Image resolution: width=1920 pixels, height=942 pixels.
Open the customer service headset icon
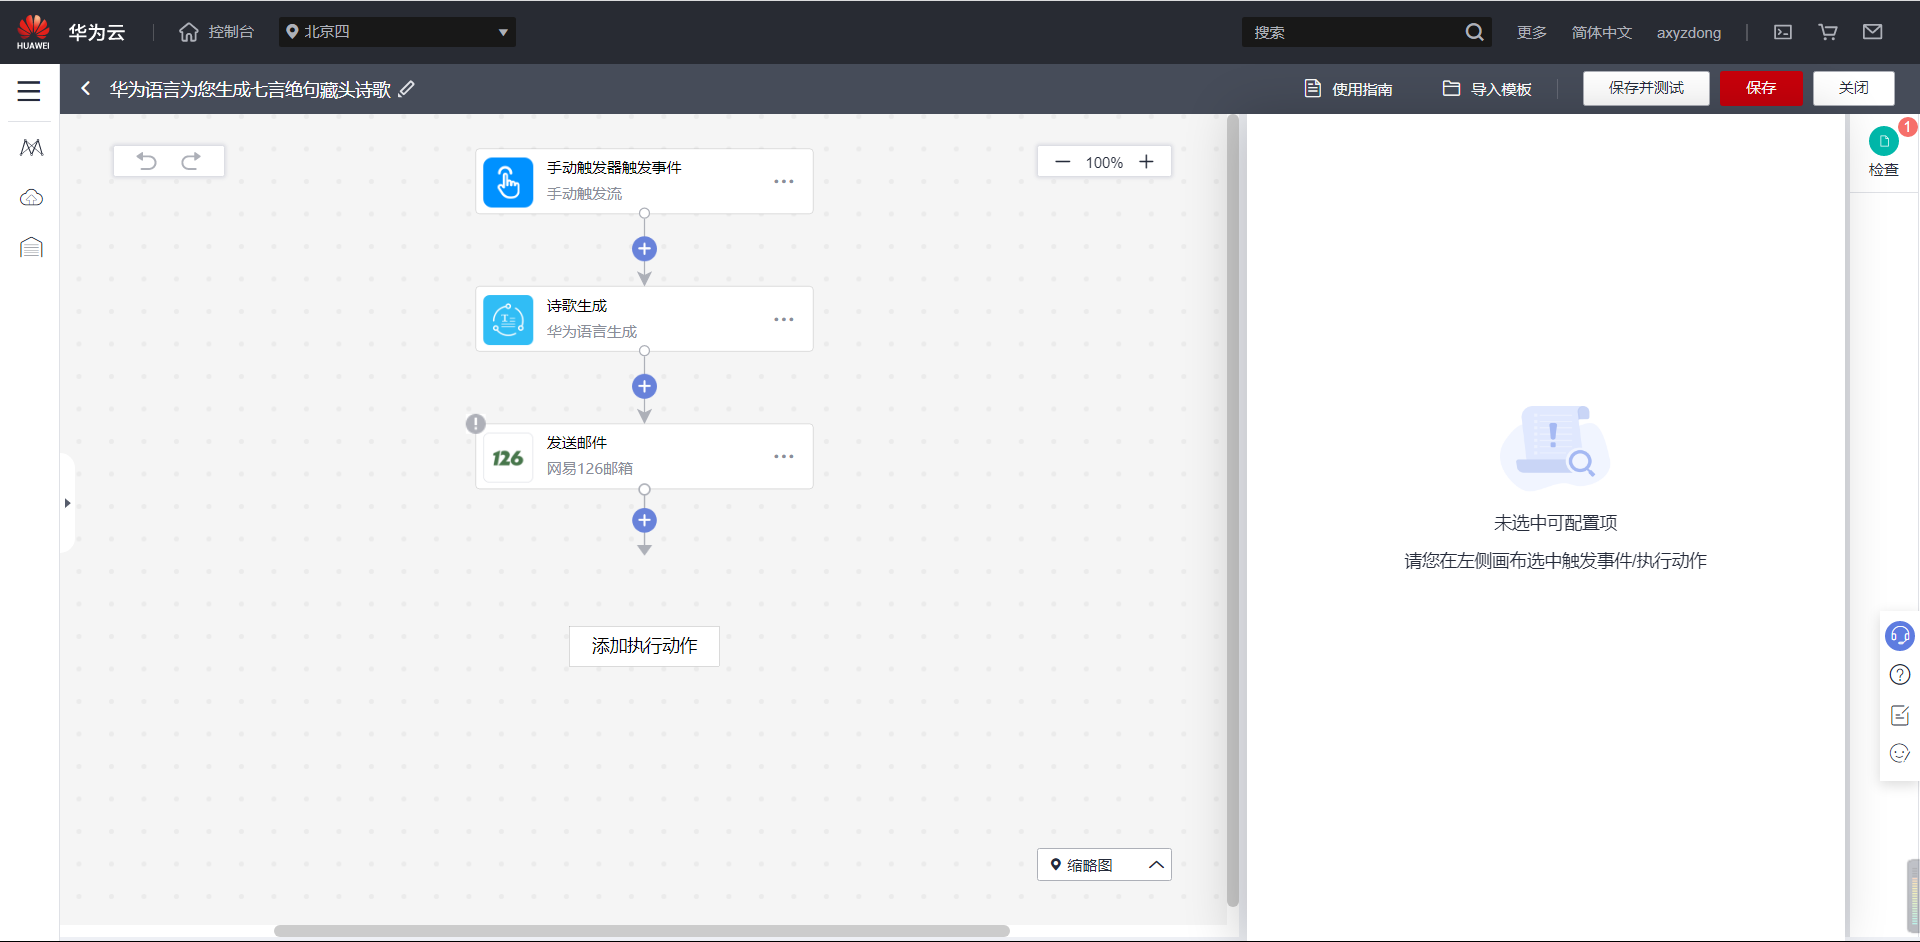(x=1899, y=636)
